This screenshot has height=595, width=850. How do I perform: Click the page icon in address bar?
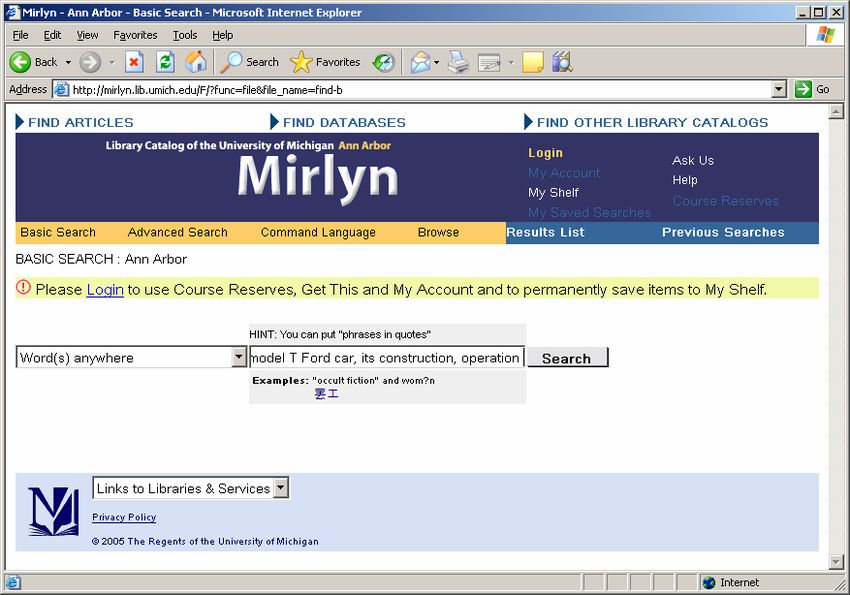click(62, 89)
